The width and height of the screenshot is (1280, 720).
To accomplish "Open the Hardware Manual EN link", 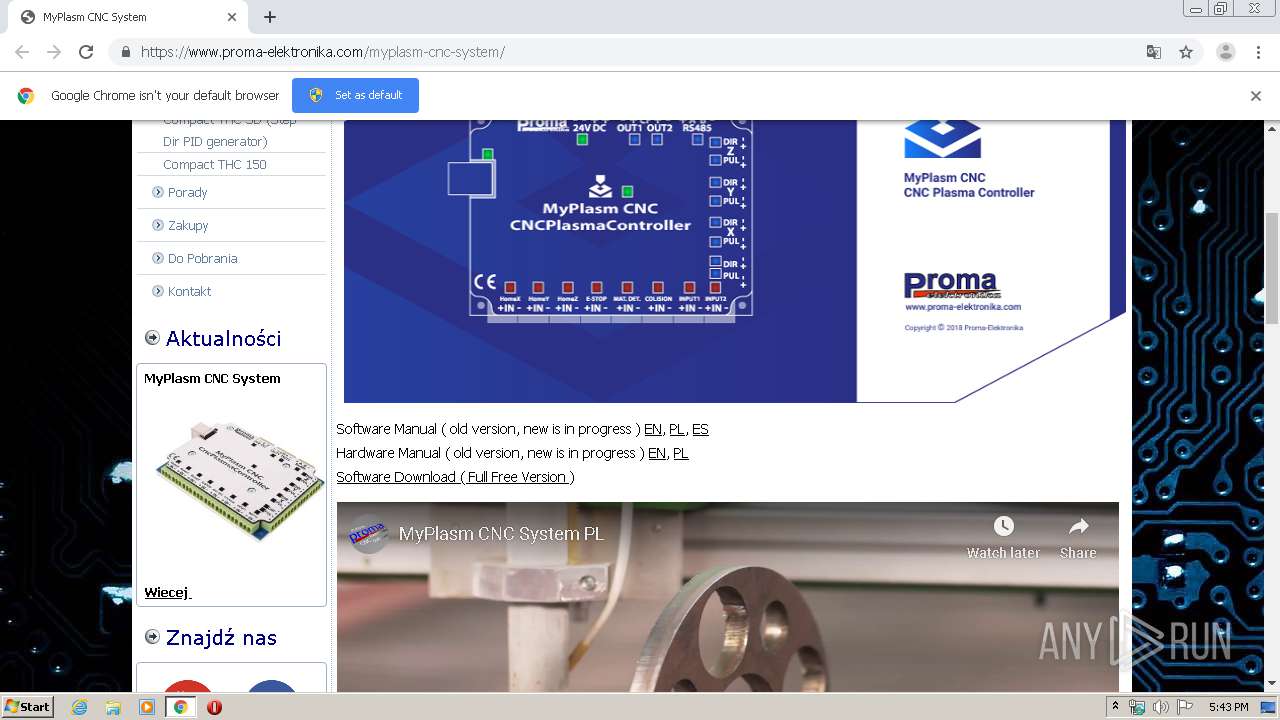I will (x=657, y=453).
